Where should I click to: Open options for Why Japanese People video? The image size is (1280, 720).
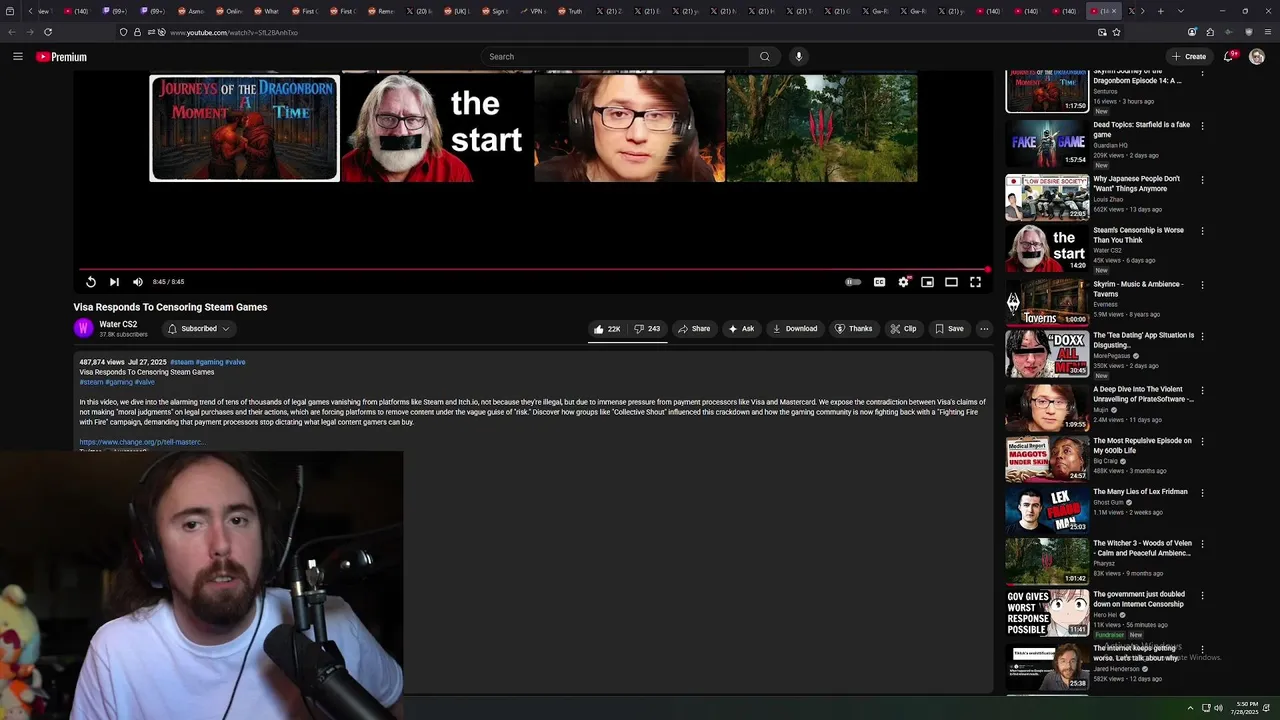pyautogui.click(x=1202, y=180)
